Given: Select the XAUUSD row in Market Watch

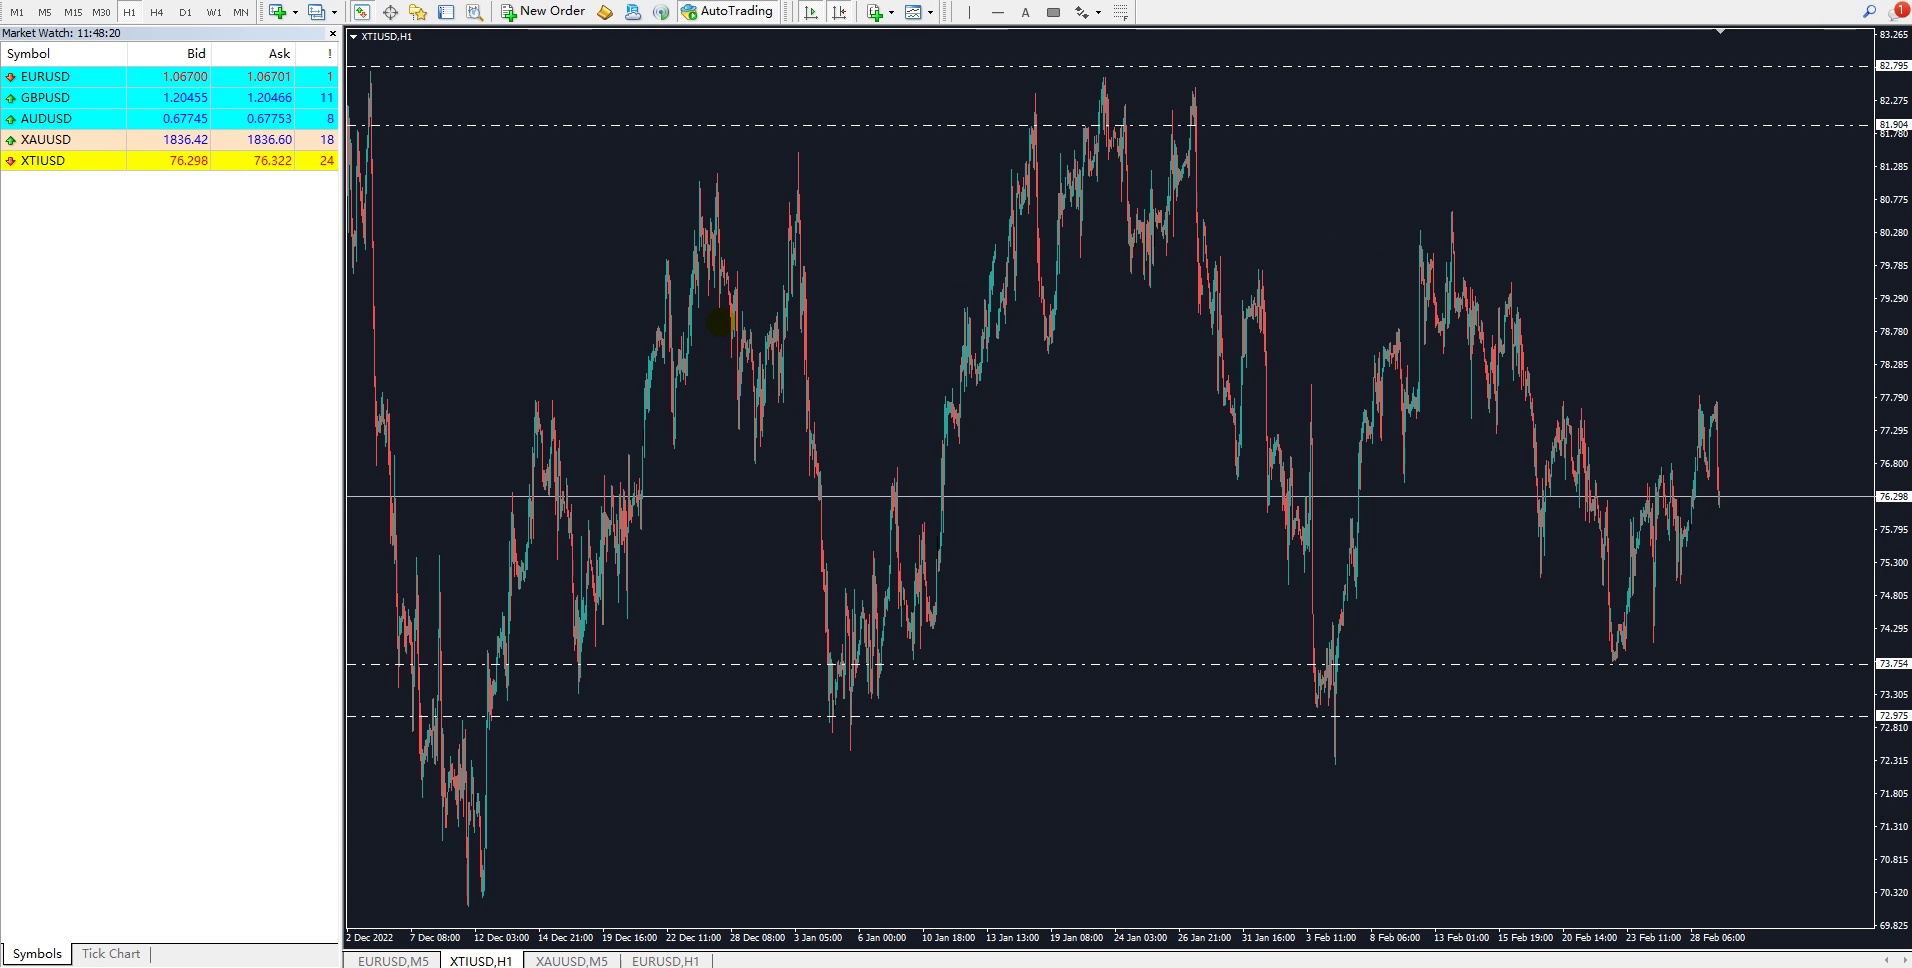Looking at the screenshot, I should tap(169, 139).
